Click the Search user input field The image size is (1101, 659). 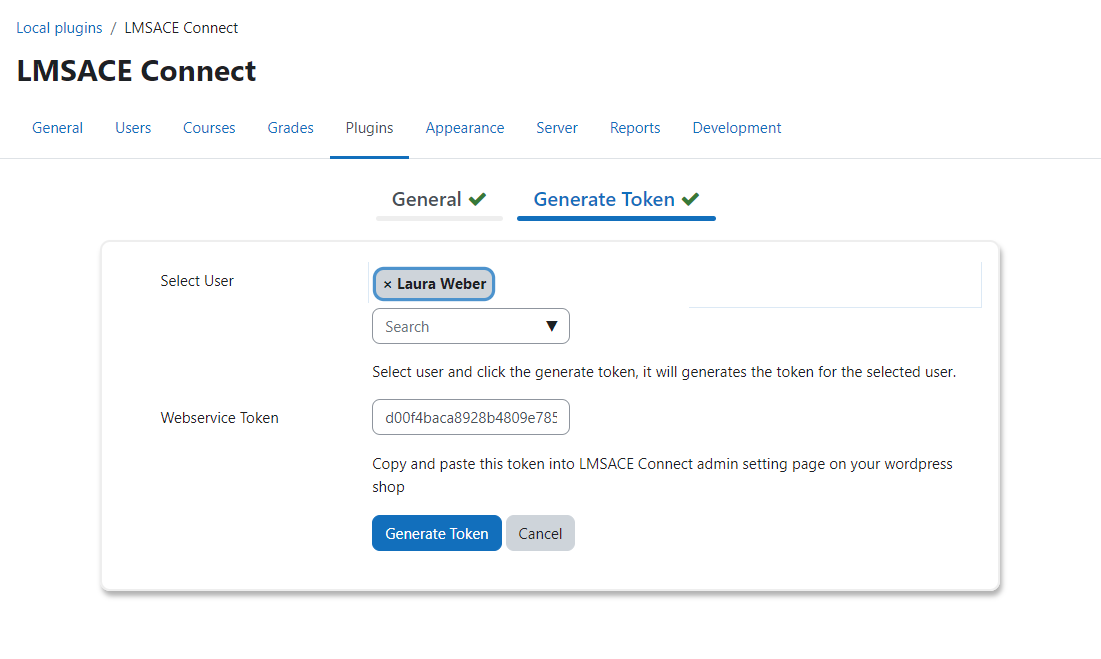[x=470, y=326]
